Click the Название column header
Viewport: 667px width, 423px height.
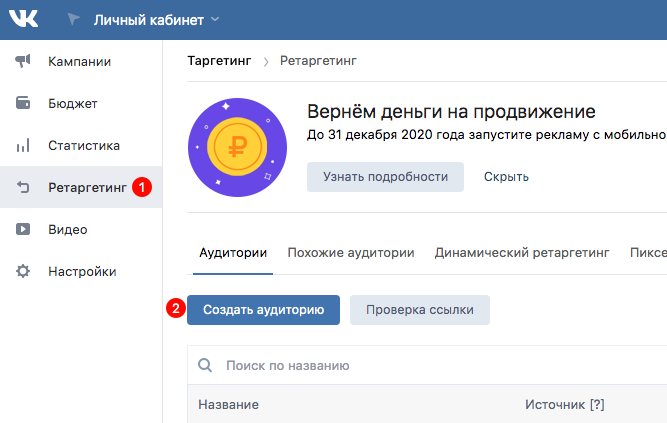tap(228, 404)
